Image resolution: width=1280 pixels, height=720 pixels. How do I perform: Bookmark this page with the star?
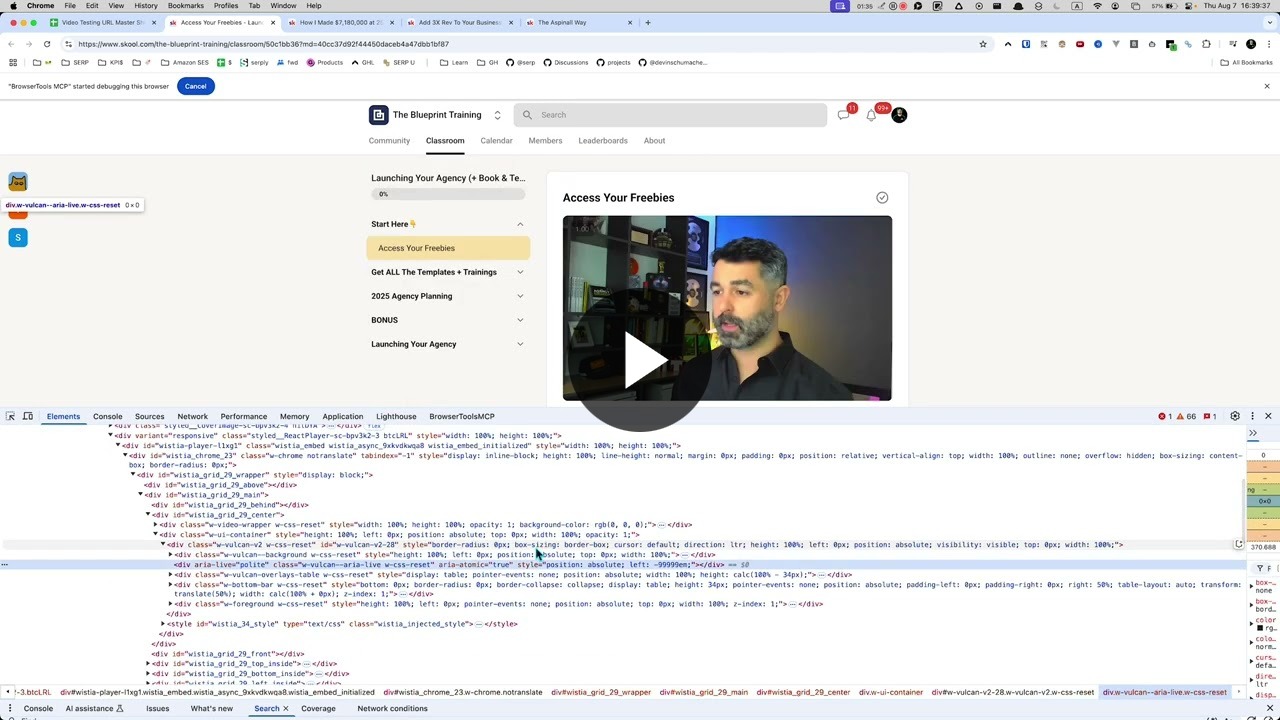(x=983, y=44)
